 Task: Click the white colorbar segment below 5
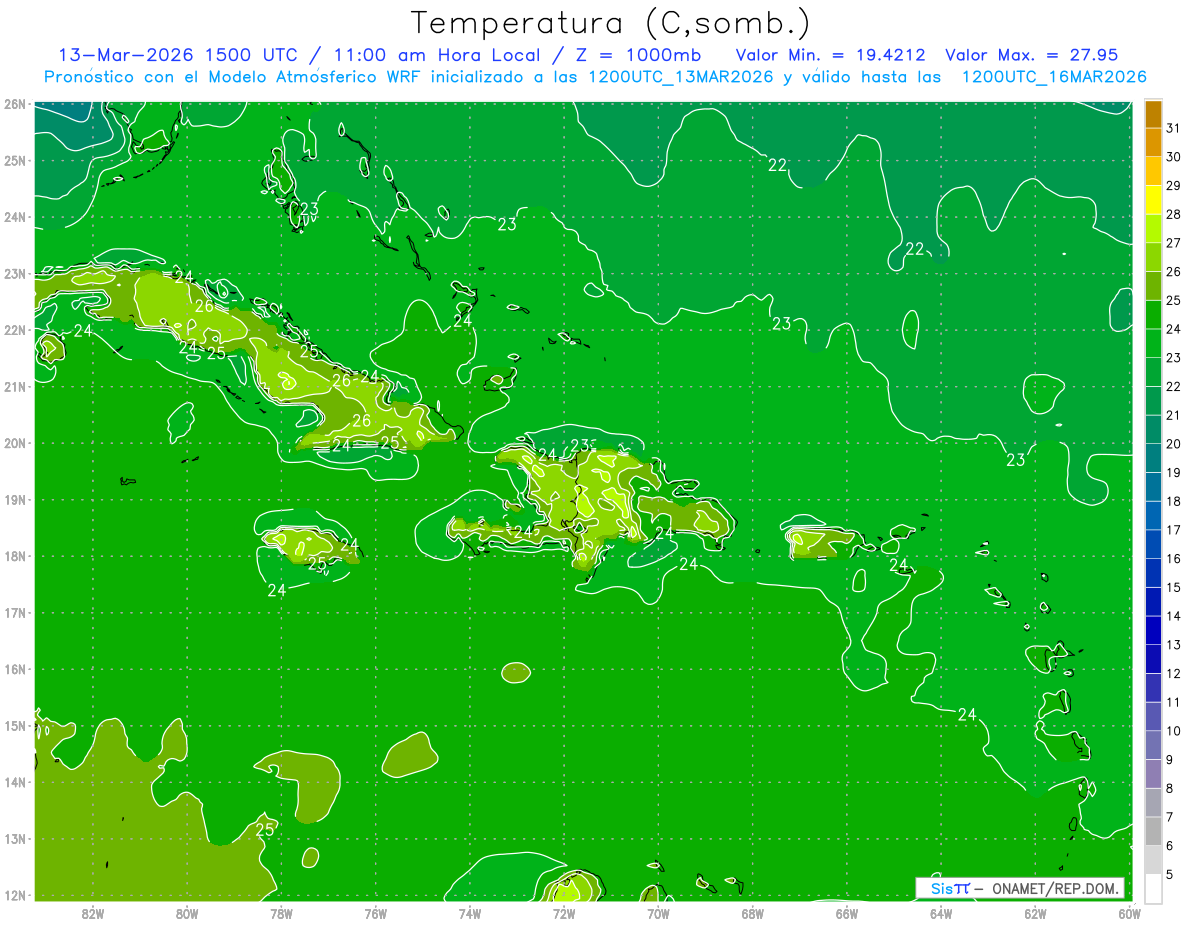(1153, 888)
